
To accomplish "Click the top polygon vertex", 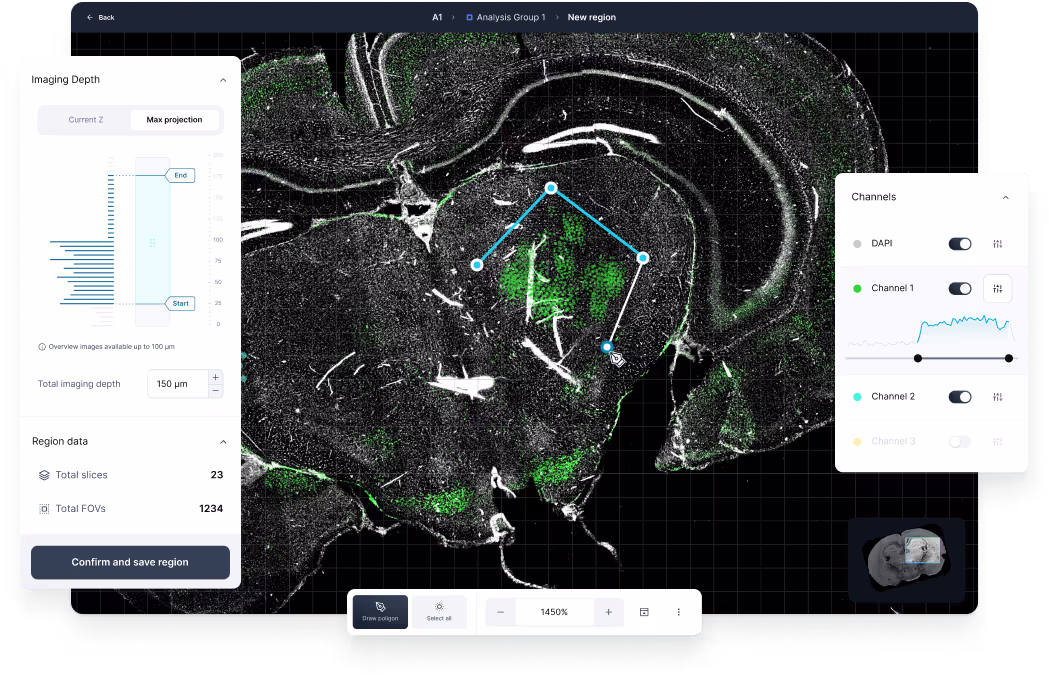I will coord(551,189).
